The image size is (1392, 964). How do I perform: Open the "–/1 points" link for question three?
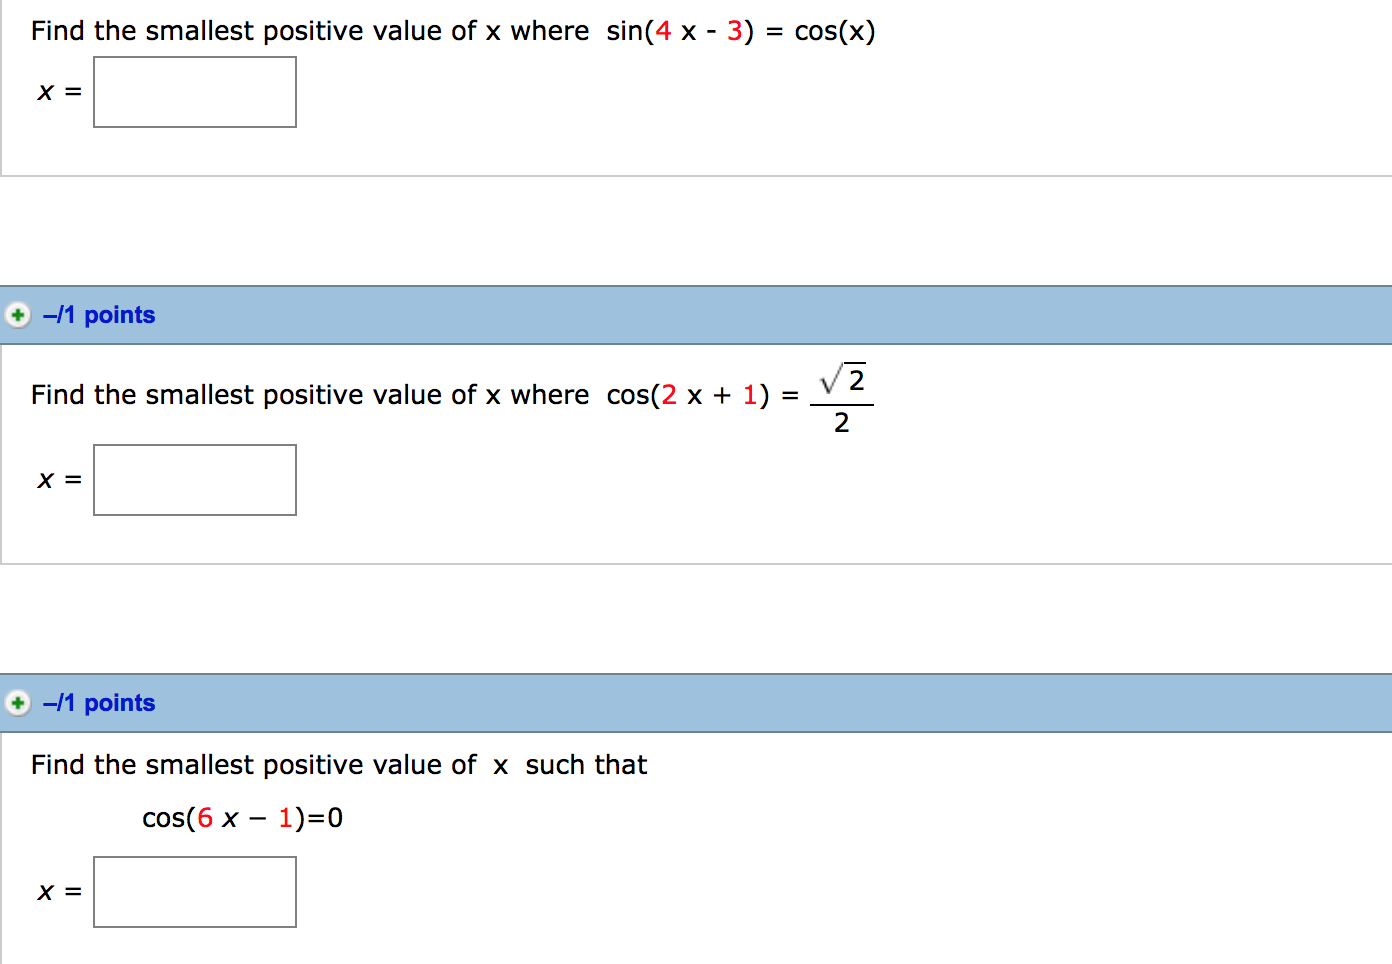pyautogui.click(x=99, y=703)
